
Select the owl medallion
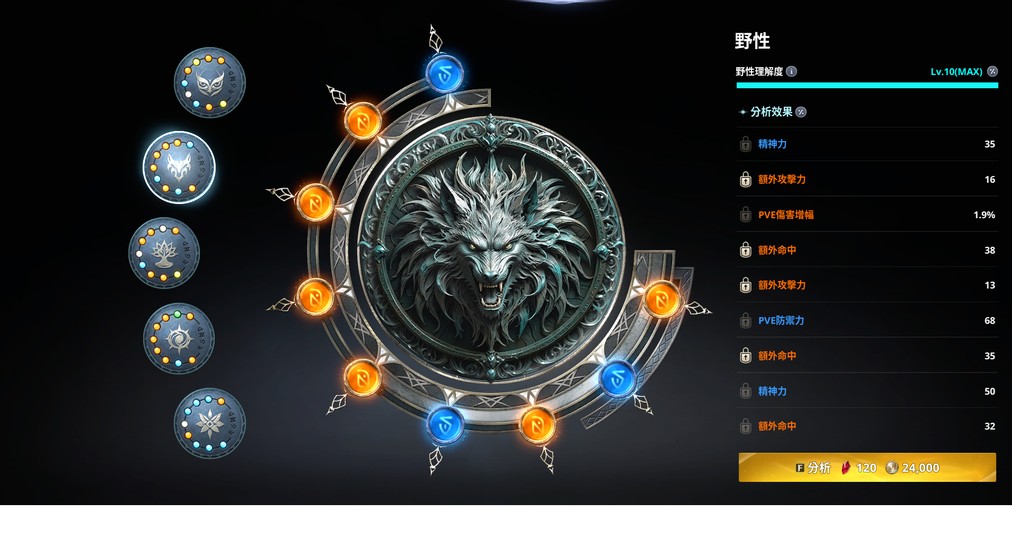click(x=210, y=82)
